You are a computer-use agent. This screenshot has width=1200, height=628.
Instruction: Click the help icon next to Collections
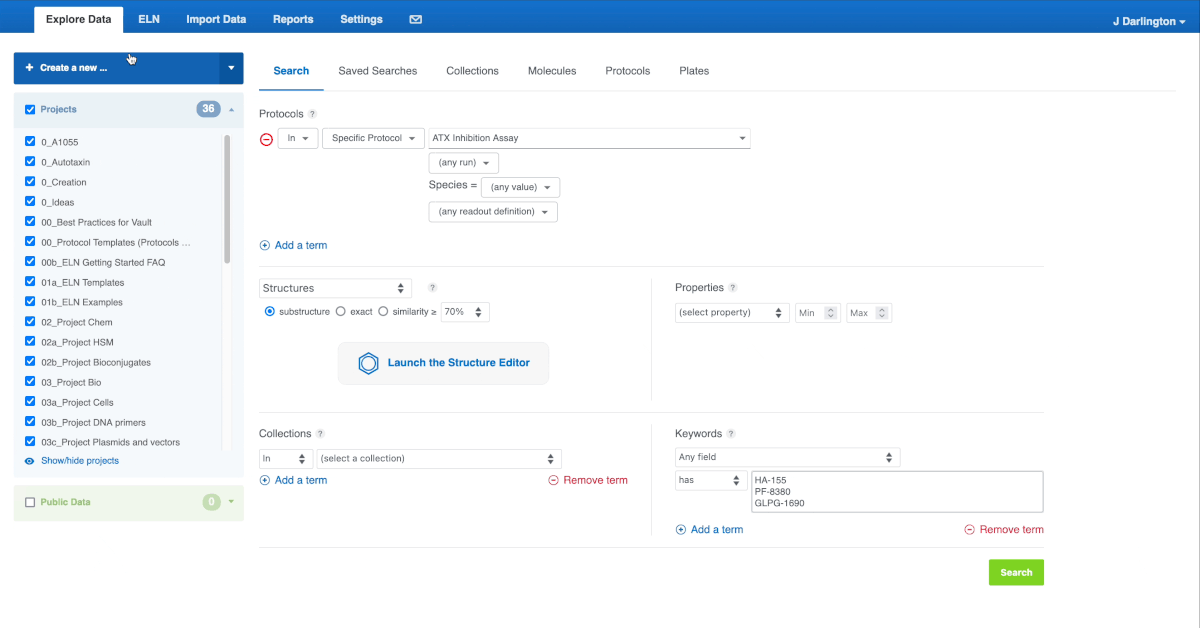322,434
